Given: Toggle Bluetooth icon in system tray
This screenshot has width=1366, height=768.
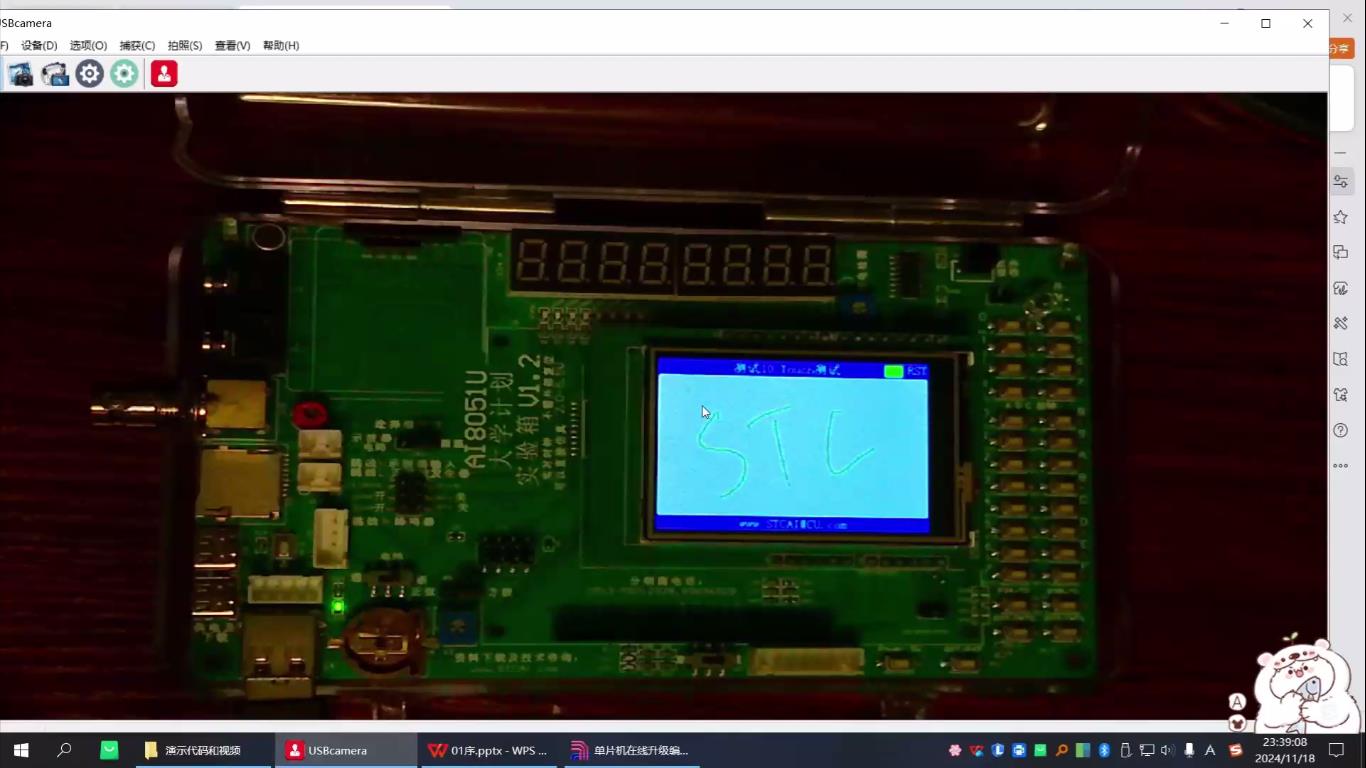Looking at the screenshot, I should [x=1105, y=750].
